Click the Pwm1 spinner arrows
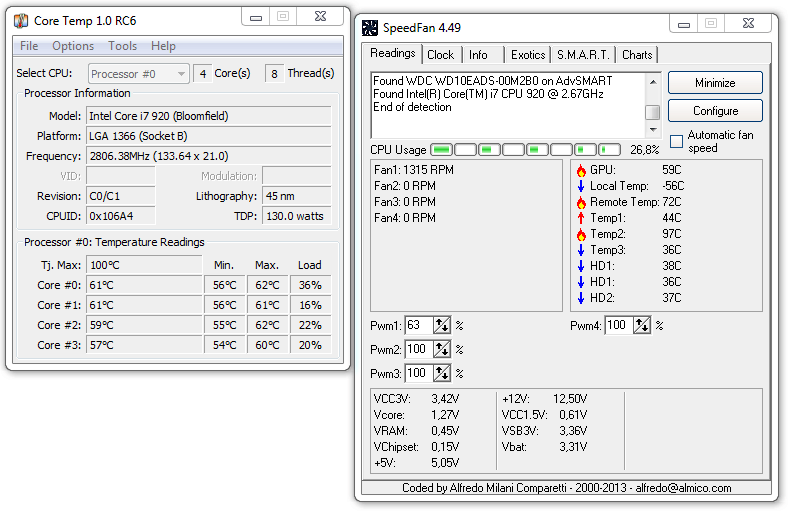Screen dimensions: 792x513 (x=442, y=325)
